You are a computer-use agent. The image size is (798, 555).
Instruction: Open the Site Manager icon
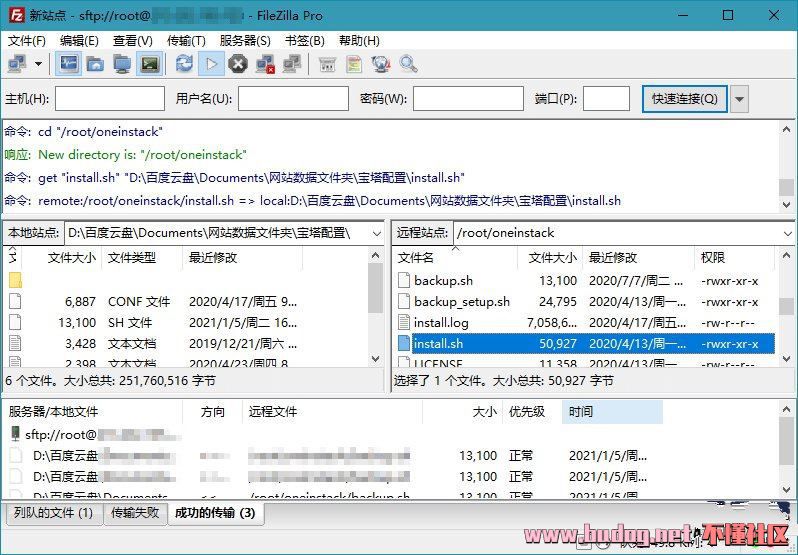click(18, 65)
